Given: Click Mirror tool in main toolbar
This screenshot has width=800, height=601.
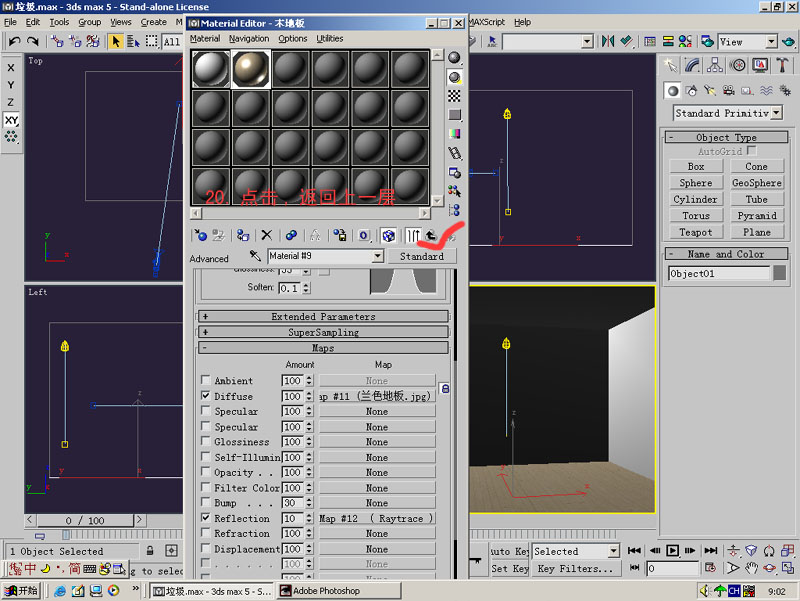Looking at the screenshot, I should point(608,41).
